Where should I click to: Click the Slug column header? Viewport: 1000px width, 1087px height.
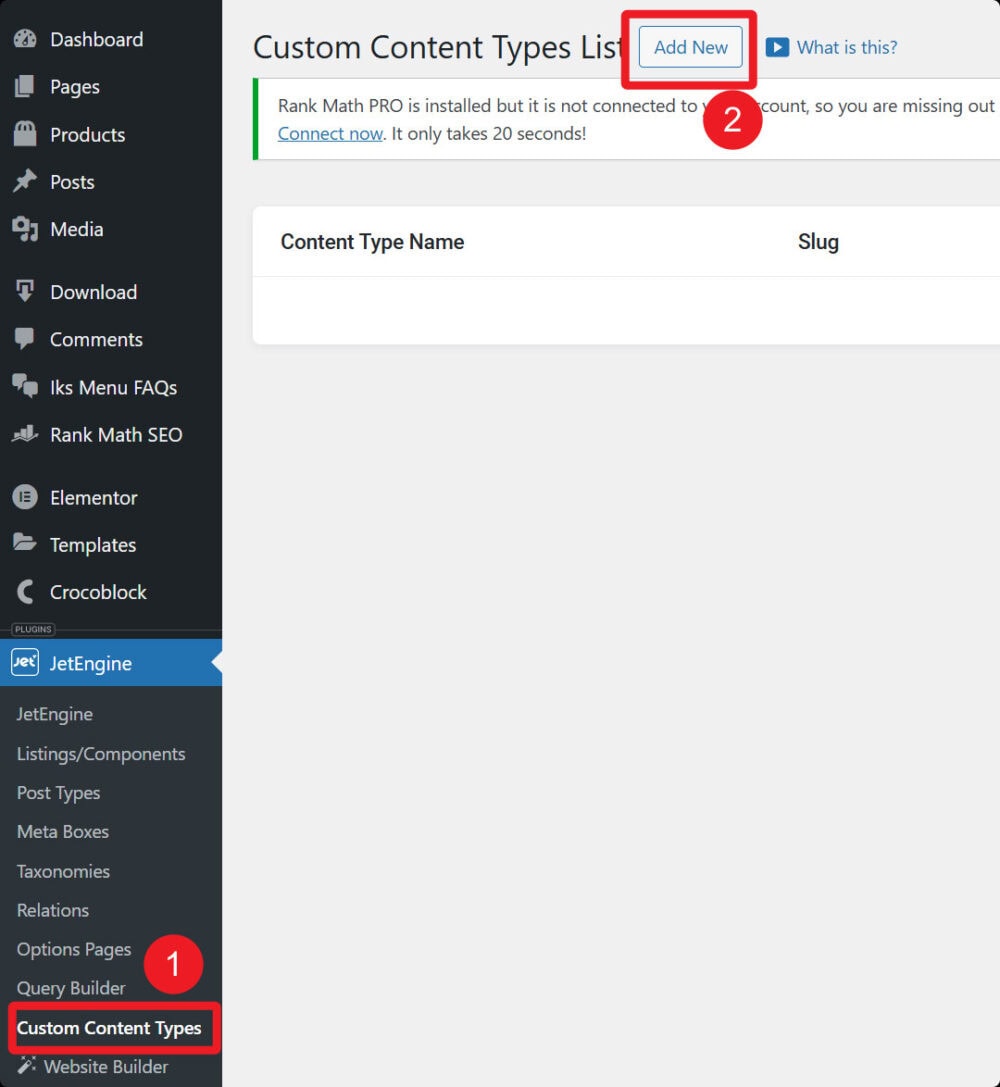point(818,241)
